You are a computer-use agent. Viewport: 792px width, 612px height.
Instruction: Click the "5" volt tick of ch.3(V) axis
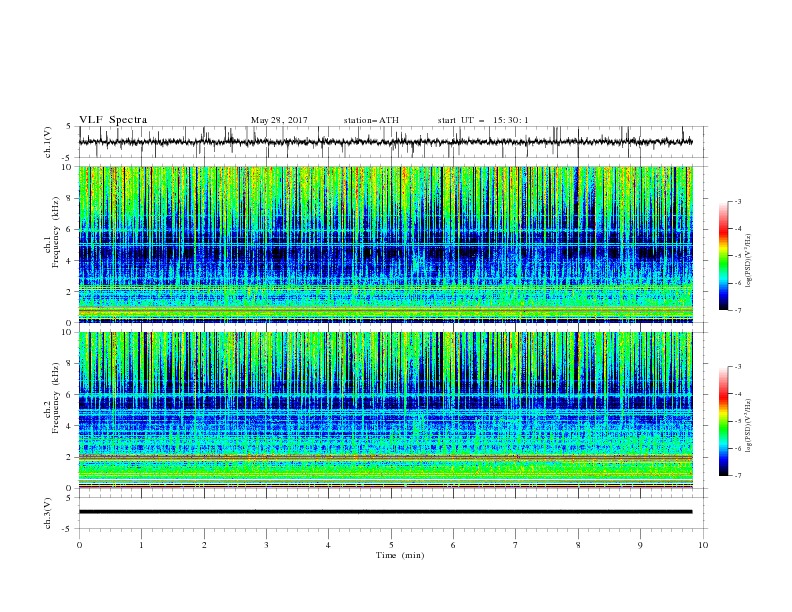click(x=69, y=498)
